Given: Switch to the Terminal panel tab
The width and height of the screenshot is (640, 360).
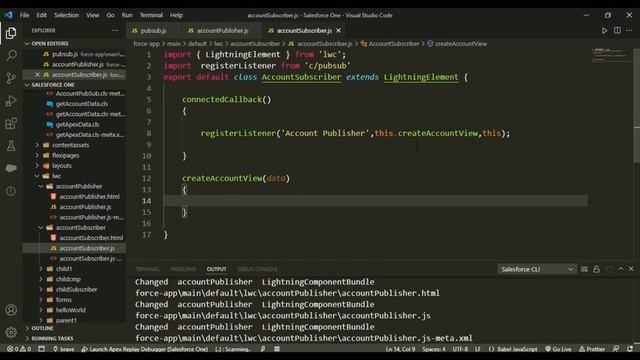Looking at the screenshot, I should pyautogui.click(x=147, y=269).
